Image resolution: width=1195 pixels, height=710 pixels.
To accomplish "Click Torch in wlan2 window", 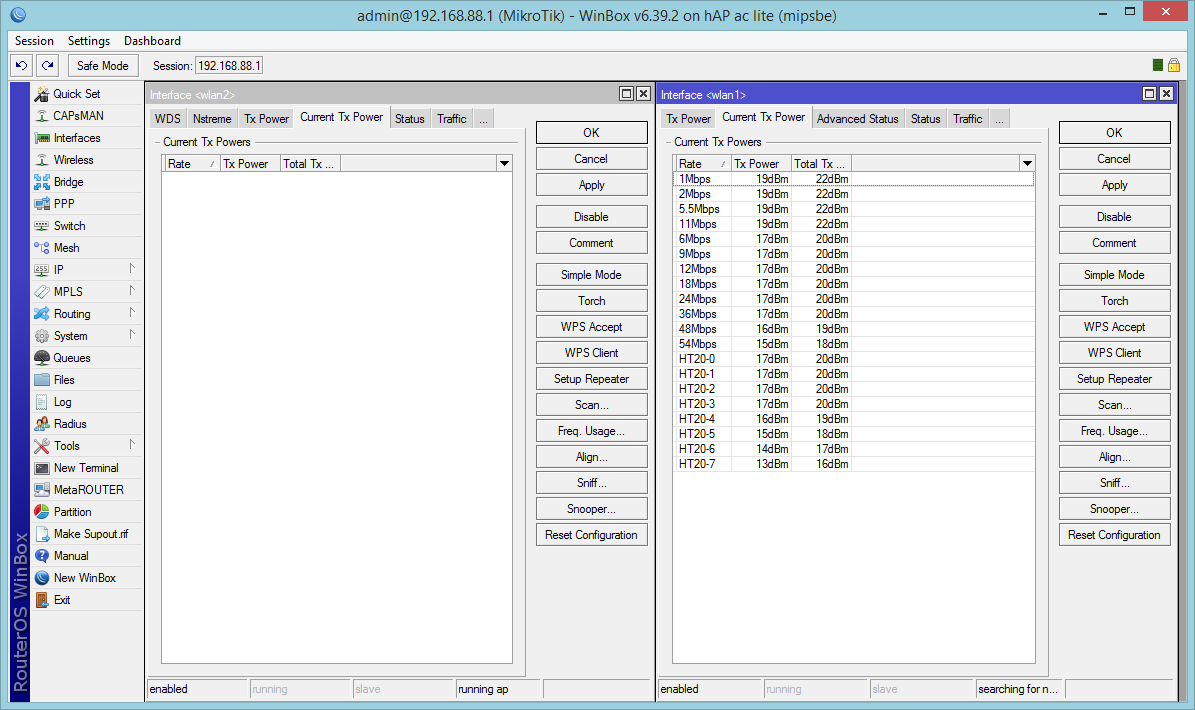I will [591, 301].
